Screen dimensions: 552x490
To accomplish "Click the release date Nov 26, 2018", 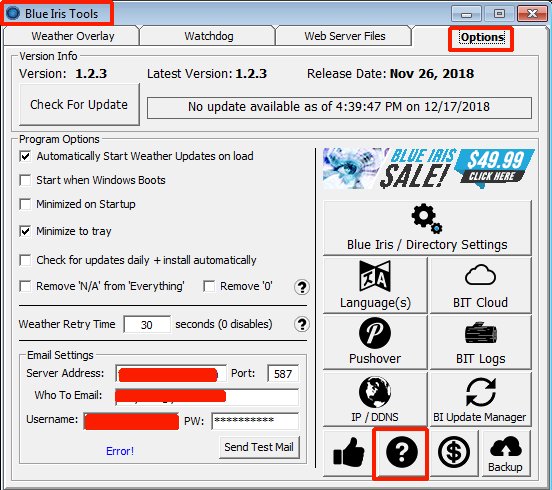I will (432, 74).
